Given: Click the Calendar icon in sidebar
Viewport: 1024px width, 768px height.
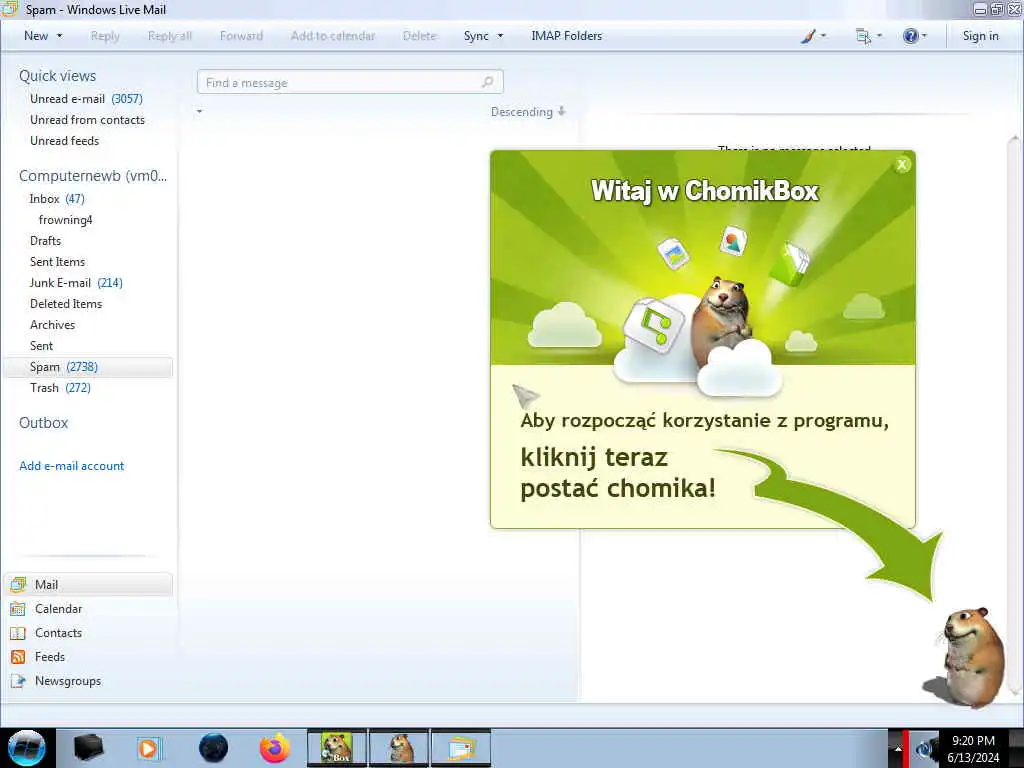Looking at the screenshot, I should pos(18,609).
